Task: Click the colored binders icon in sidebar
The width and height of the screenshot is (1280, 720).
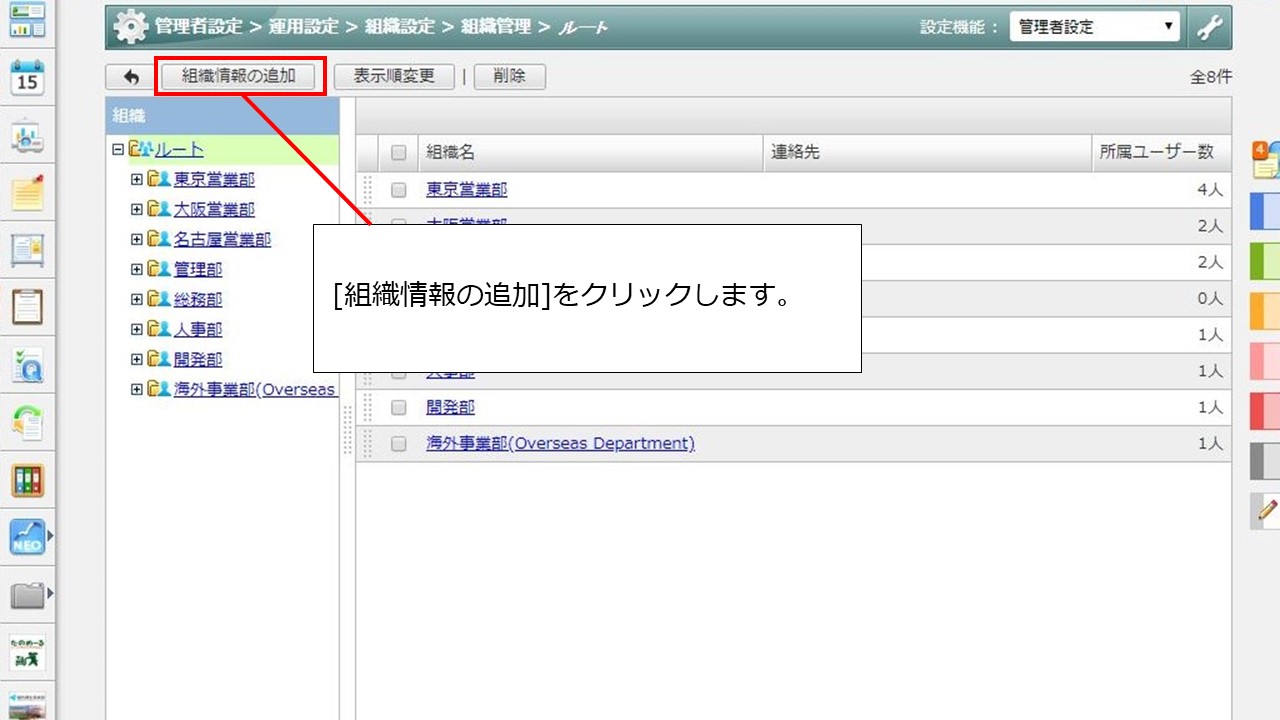Action: click(27, 481)
